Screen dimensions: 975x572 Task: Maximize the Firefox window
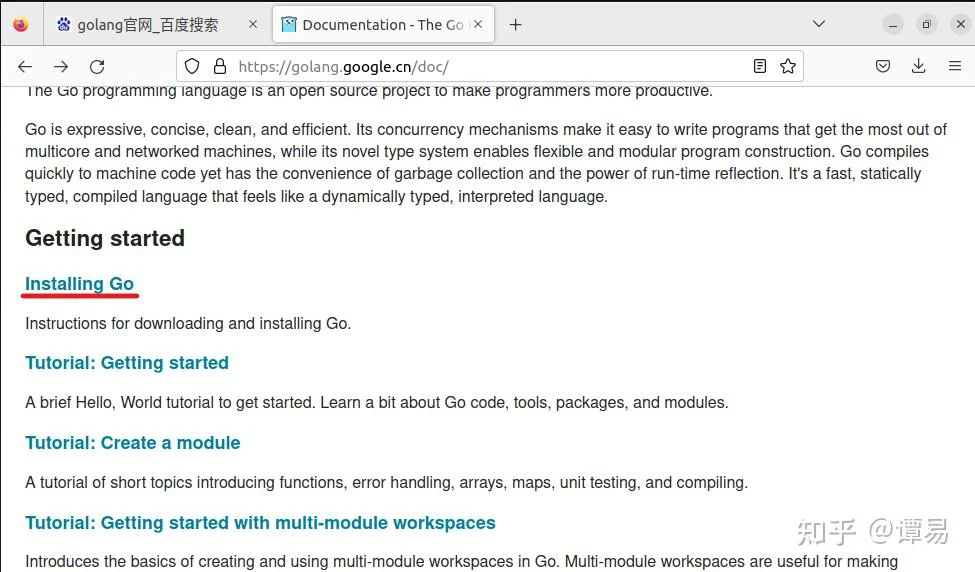(926, 25)
